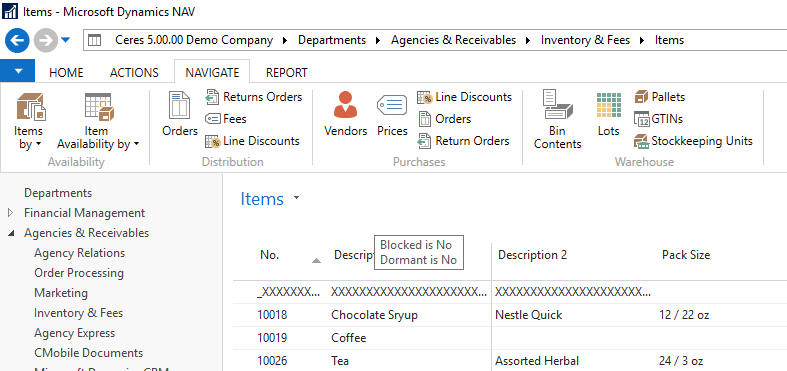Click the Assorted Herbal cell
This screenshot has height=371, width=787.
(537, 360)
